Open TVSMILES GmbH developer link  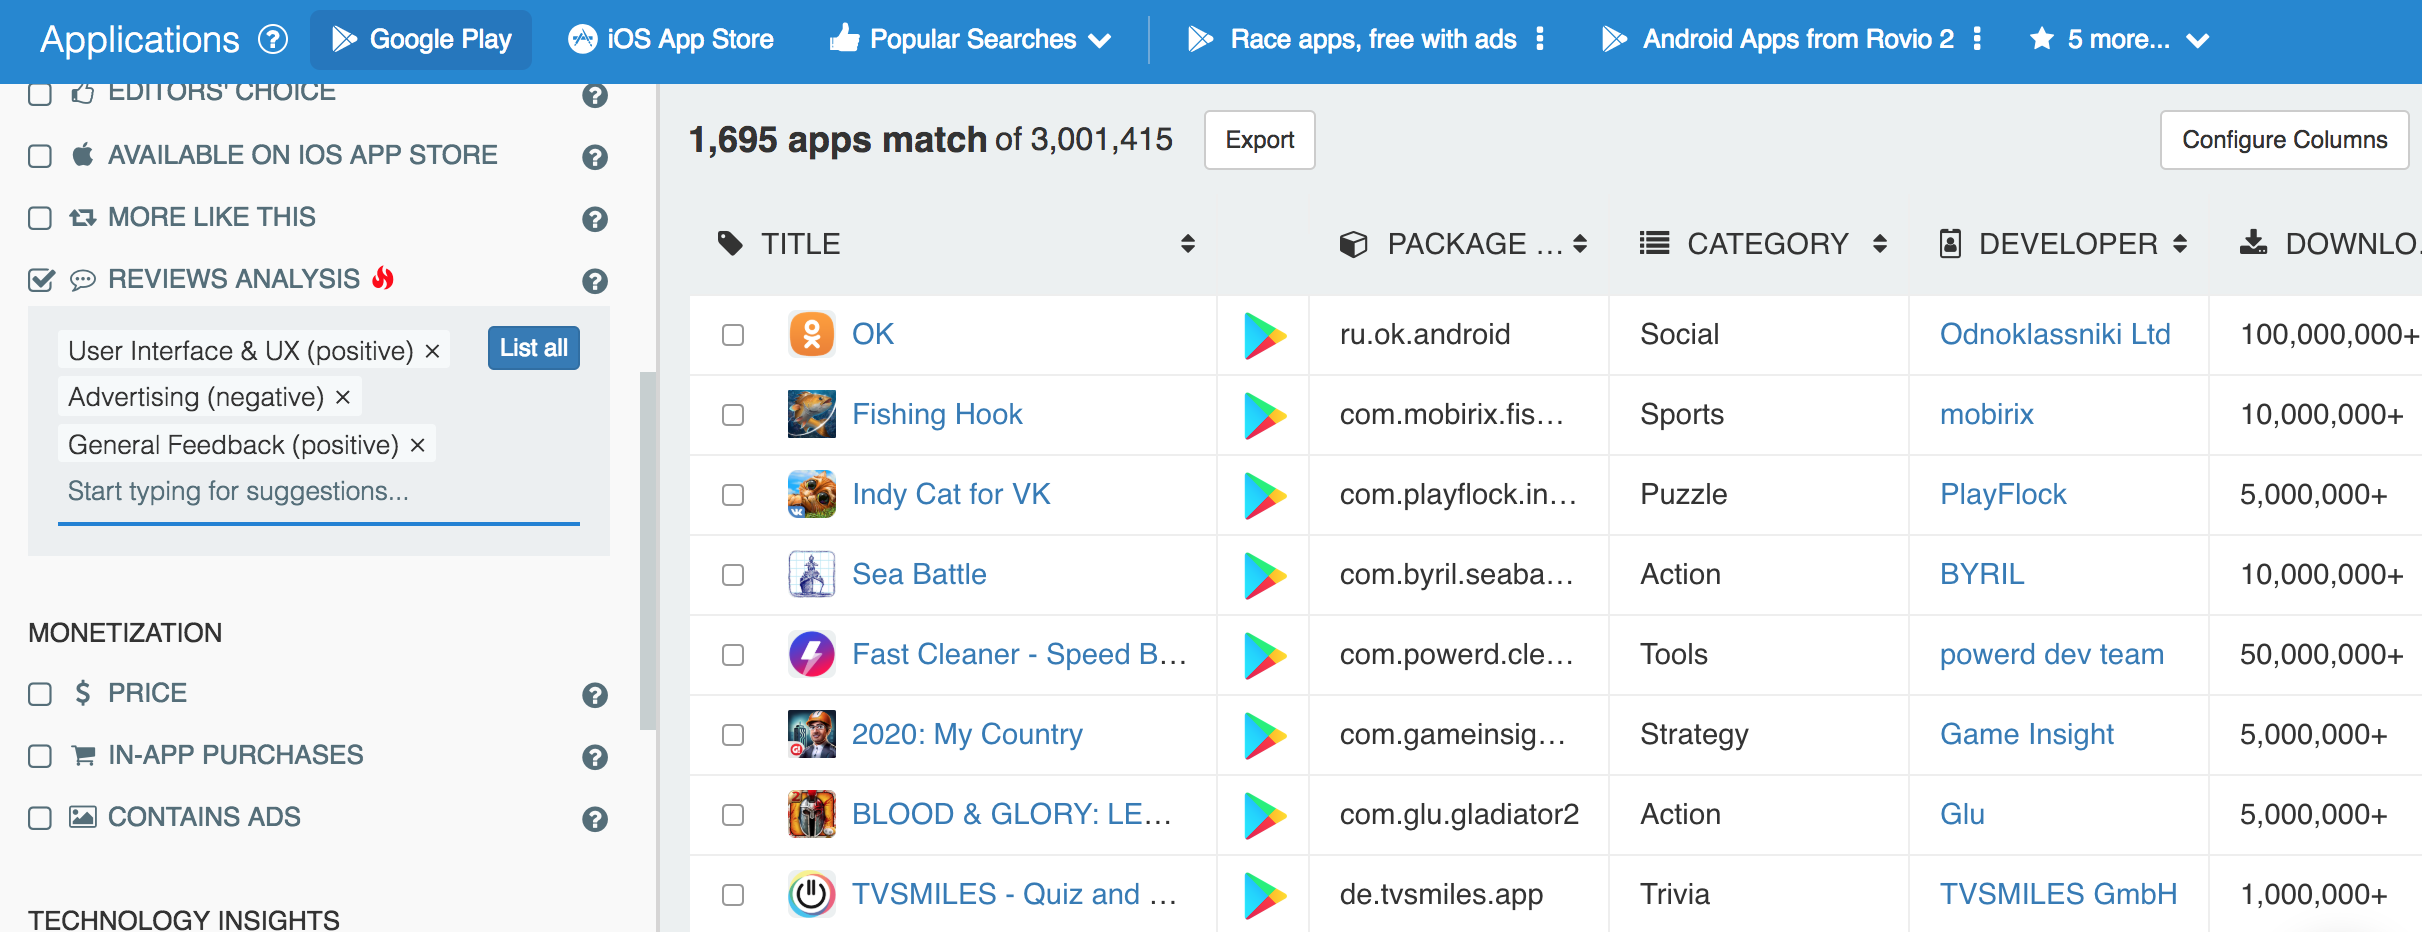(2058, 894)
